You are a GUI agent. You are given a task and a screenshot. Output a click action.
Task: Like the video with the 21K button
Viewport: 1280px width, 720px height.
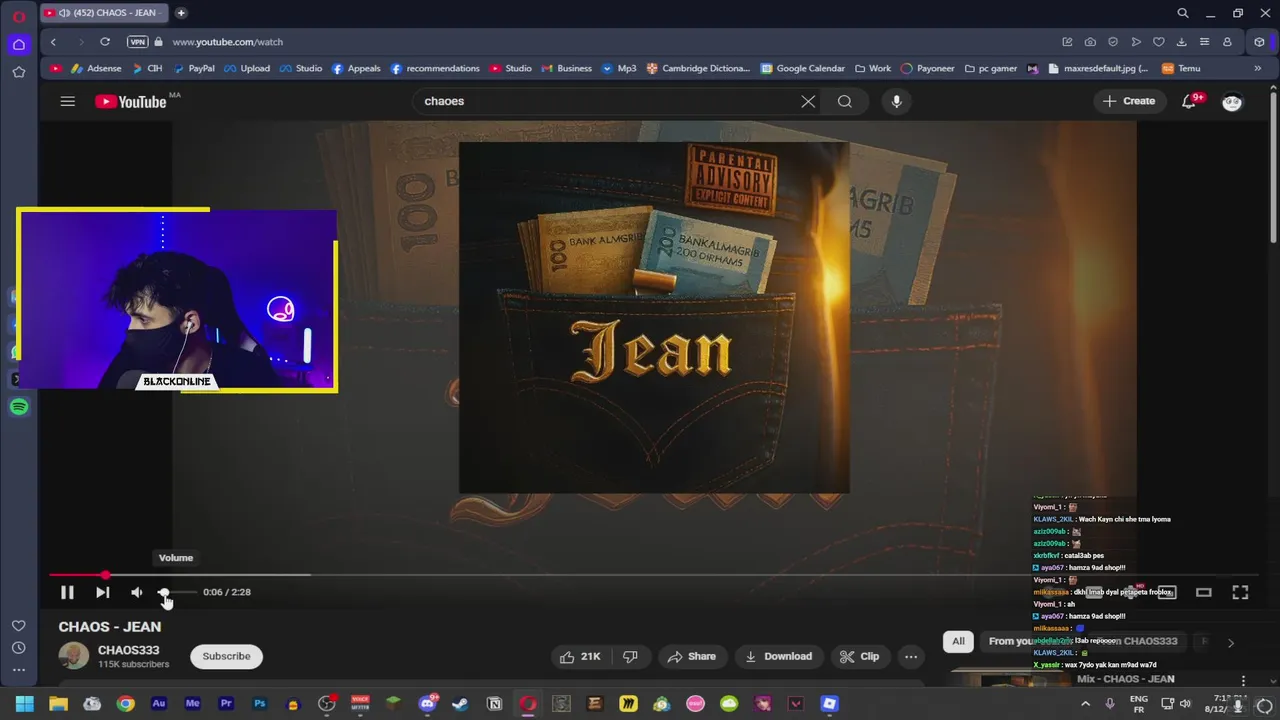580,656
